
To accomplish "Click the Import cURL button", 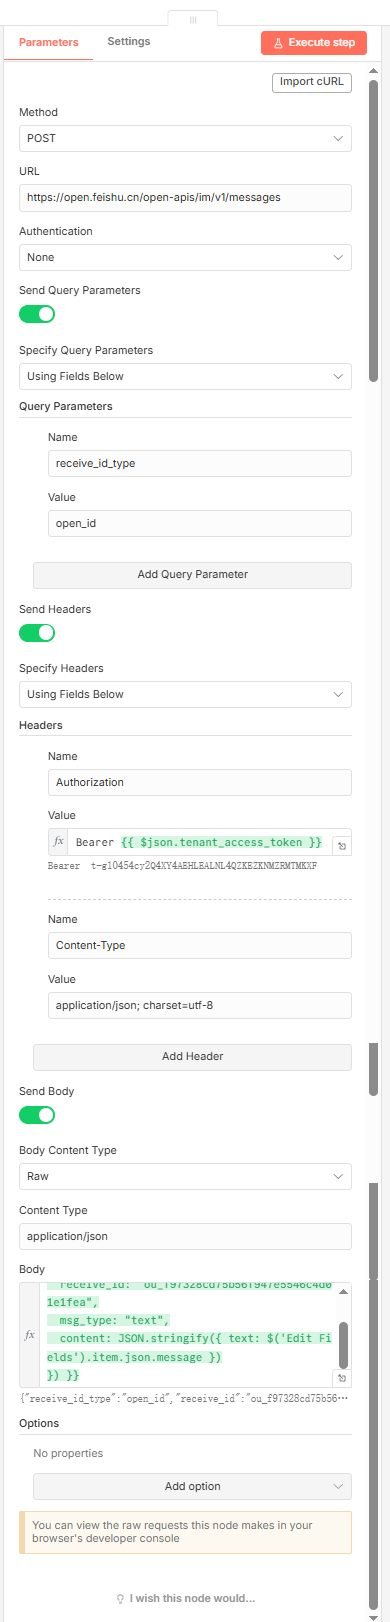I will pyautogui.click(x=312, y=82).
